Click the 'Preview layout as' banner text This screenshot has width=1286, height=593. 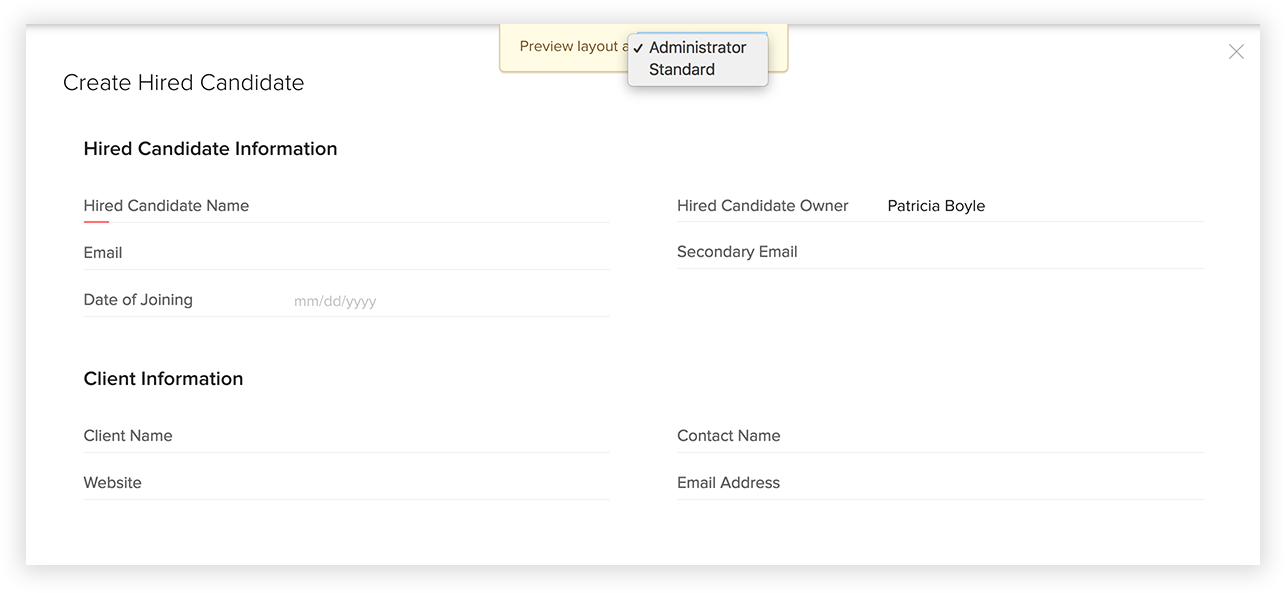click(568, 47)
